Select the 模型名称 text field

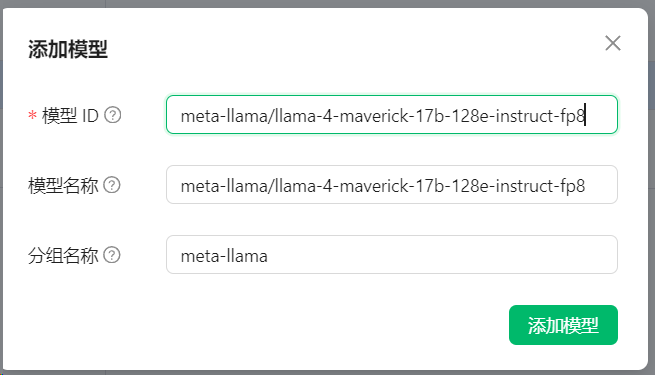pos(392,185)
